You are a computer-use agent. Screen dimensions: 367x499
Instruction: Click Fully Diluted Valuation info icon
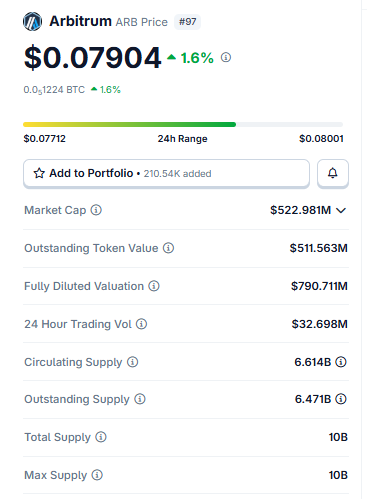click(154, 286)
